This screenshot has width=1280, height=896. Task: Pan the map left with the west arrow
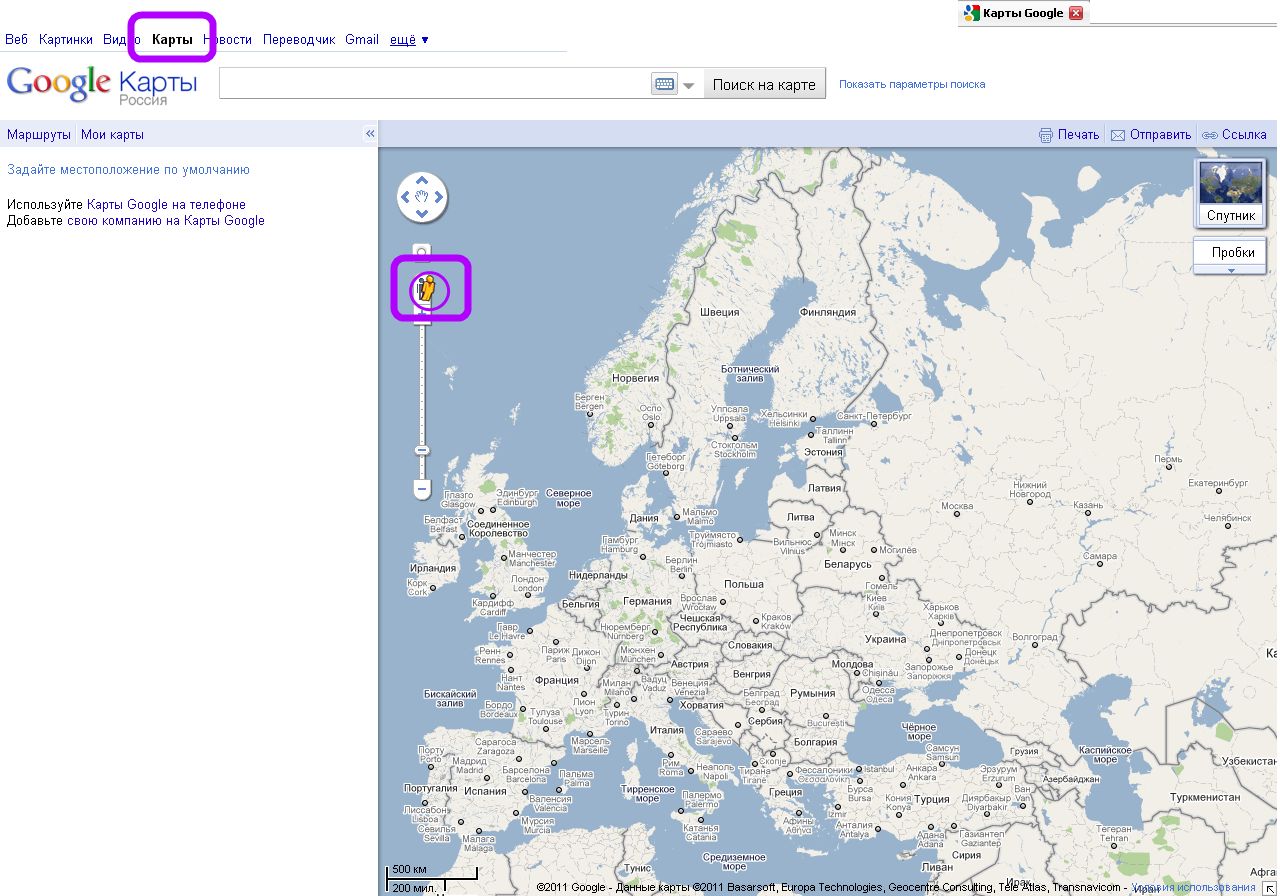405,197
